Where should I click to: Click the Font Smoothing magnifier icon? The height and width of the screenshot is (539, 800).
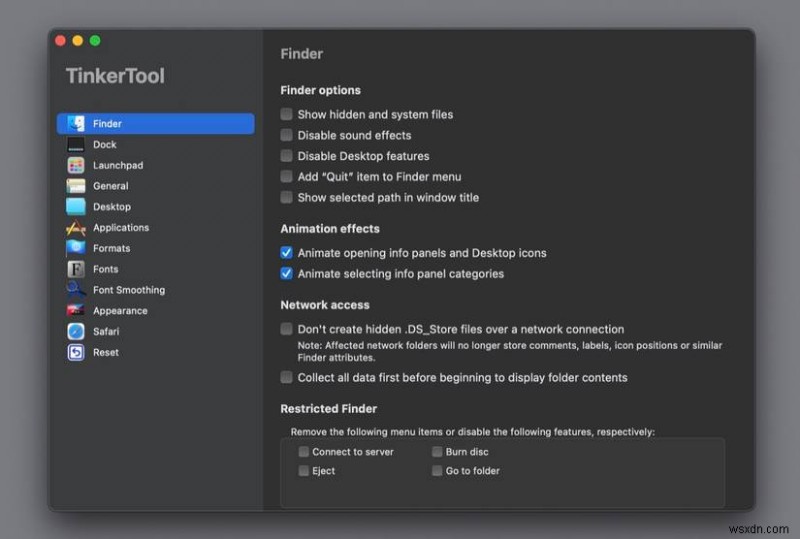76,289
